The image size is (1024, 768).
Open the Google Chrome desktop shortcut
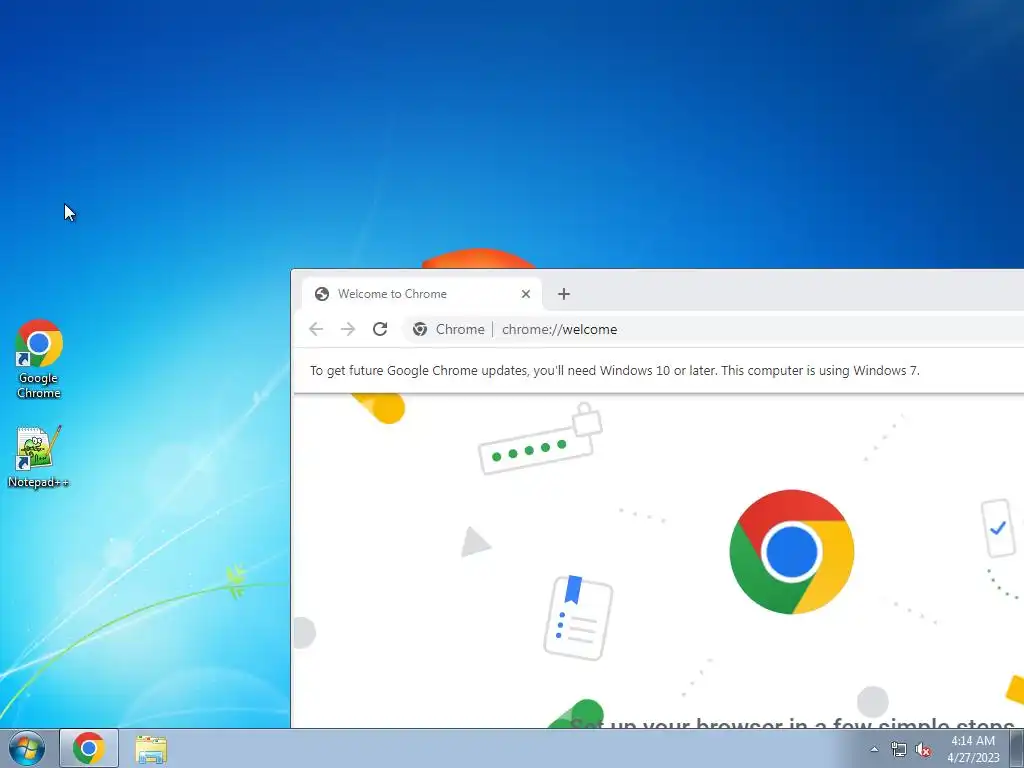point(39,359)
